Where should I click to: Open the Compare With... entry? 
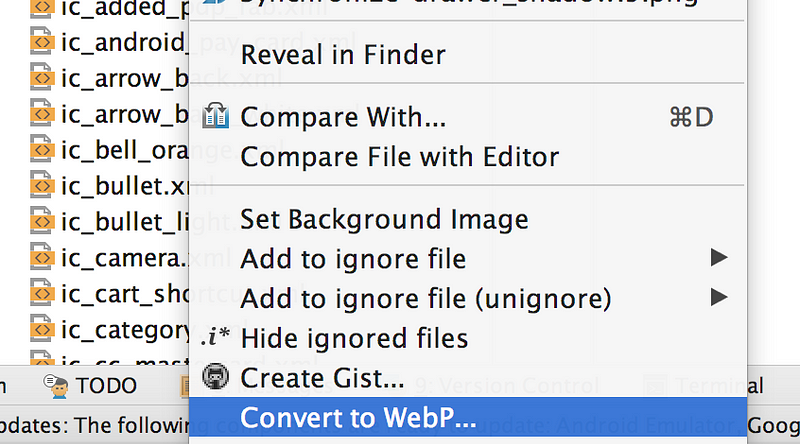468,117
